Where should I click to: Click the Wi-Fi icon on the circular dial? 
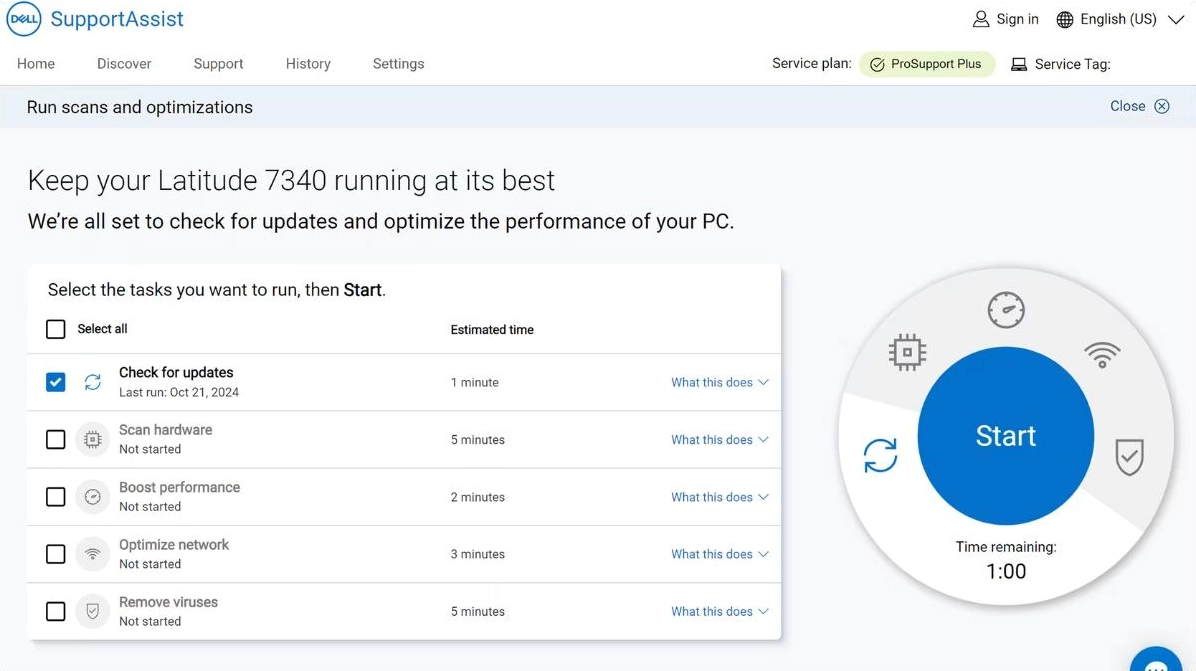pyautogui.click(x=1102, y=354)
